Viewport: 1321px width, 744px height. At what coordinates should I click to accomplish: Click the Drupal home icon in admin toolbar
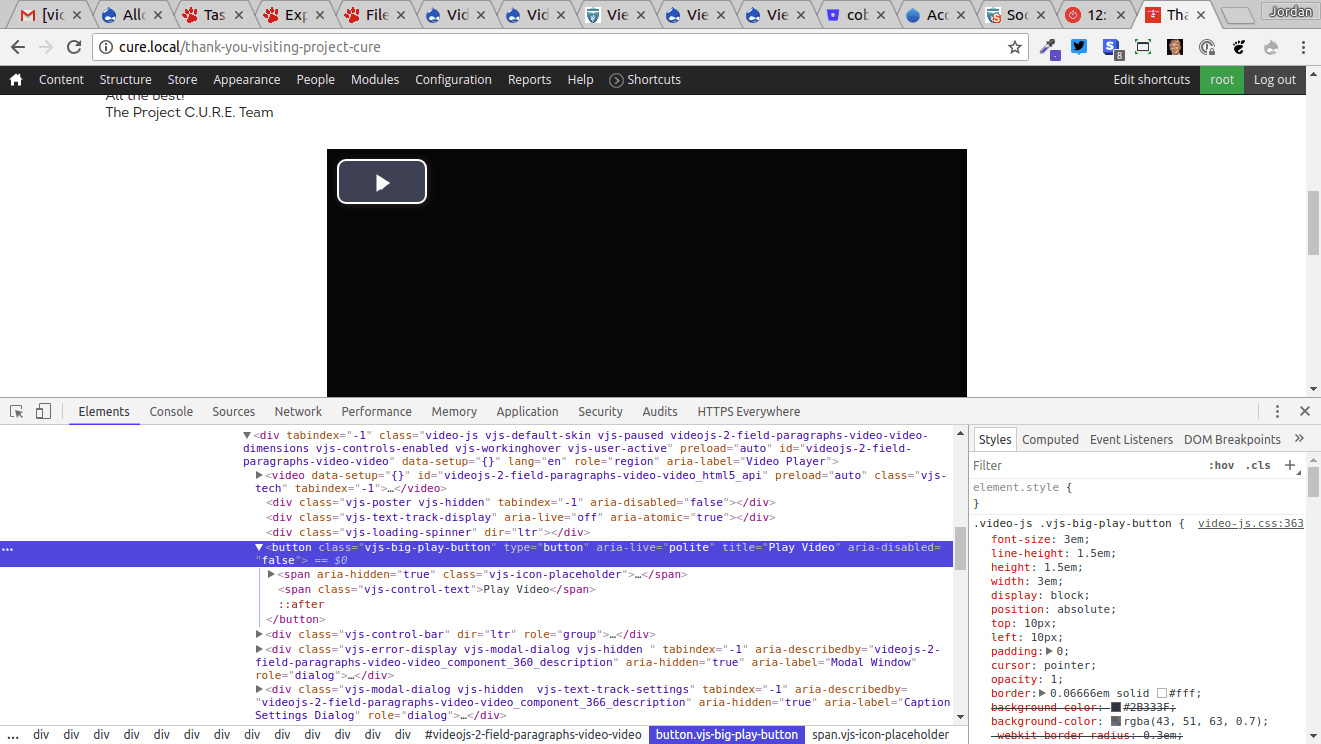(x=15, y=78)
